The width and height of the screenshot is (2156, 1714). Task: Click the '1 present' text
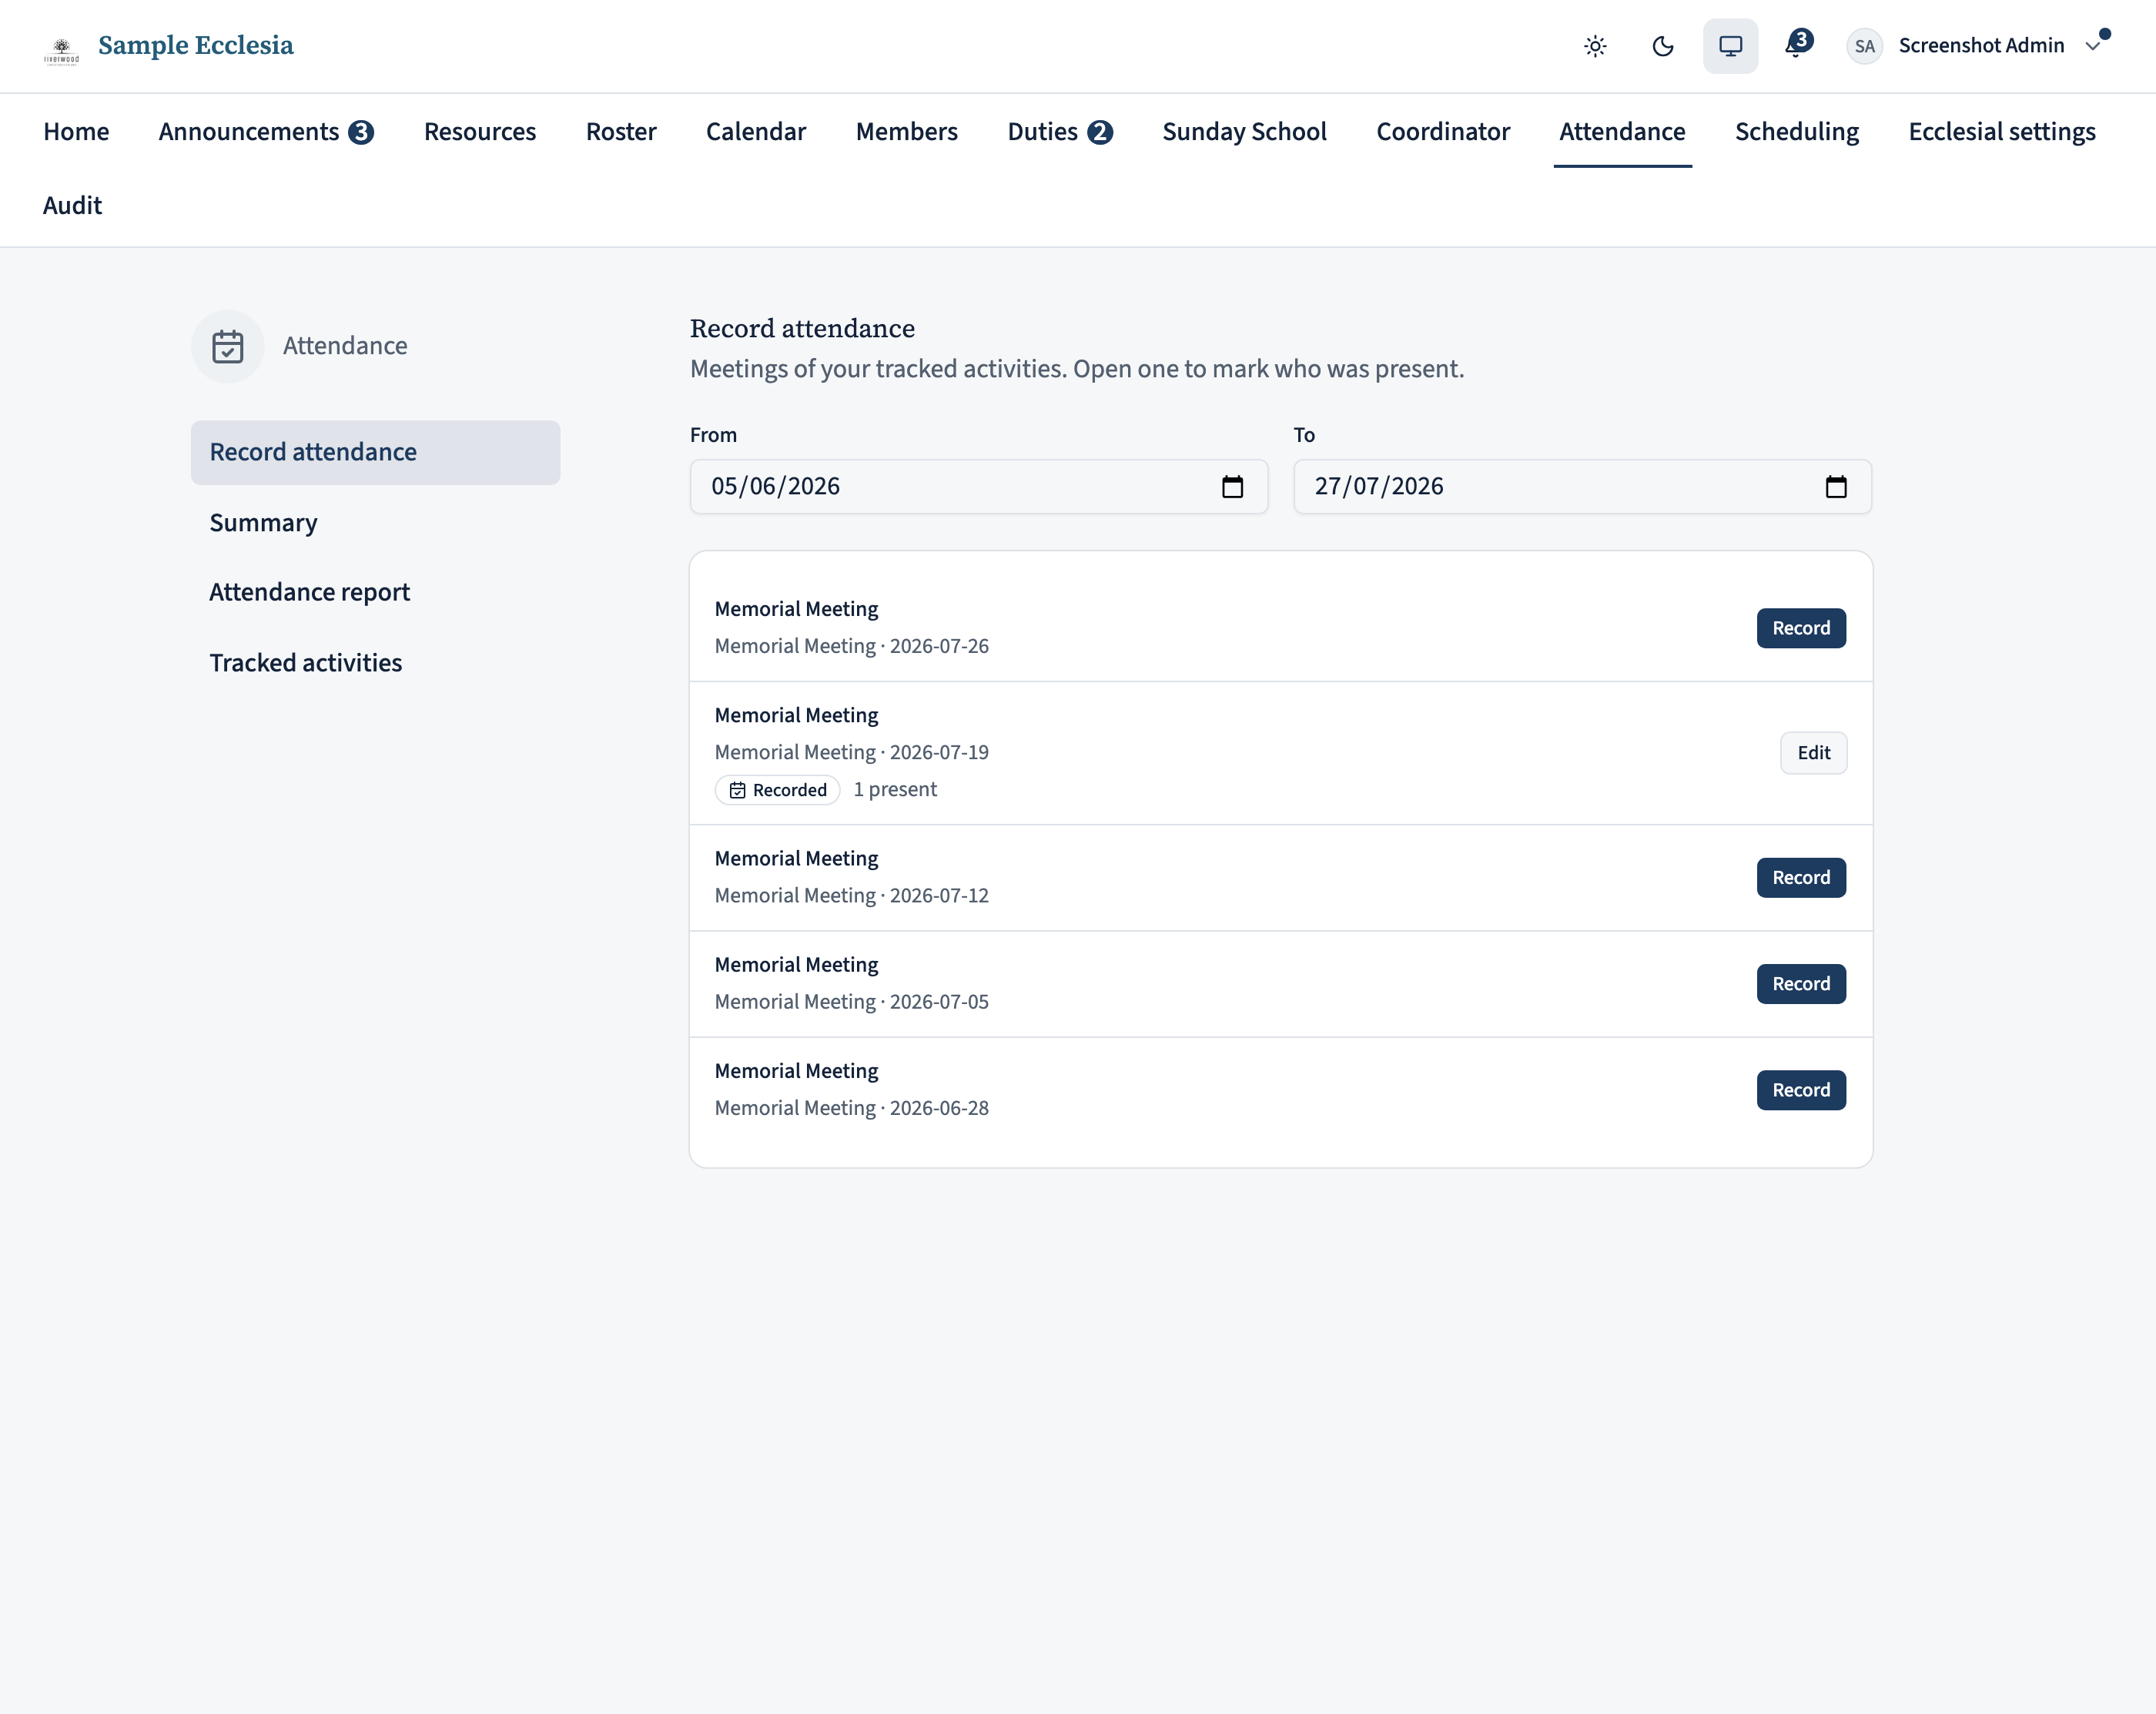point(895,790)
